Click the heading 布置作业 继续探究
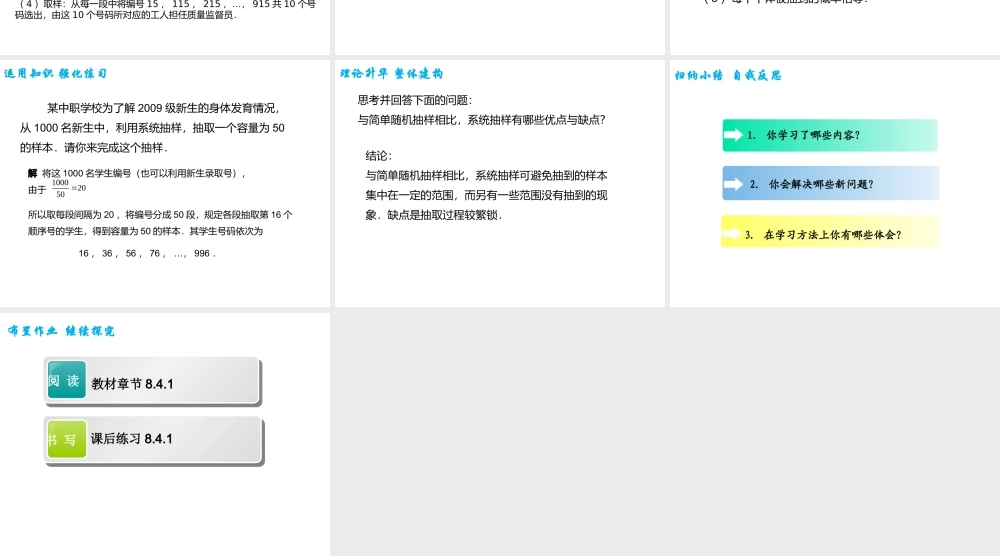The height and width of the screenshot is (556, 1000). click(x=61, y=330)
